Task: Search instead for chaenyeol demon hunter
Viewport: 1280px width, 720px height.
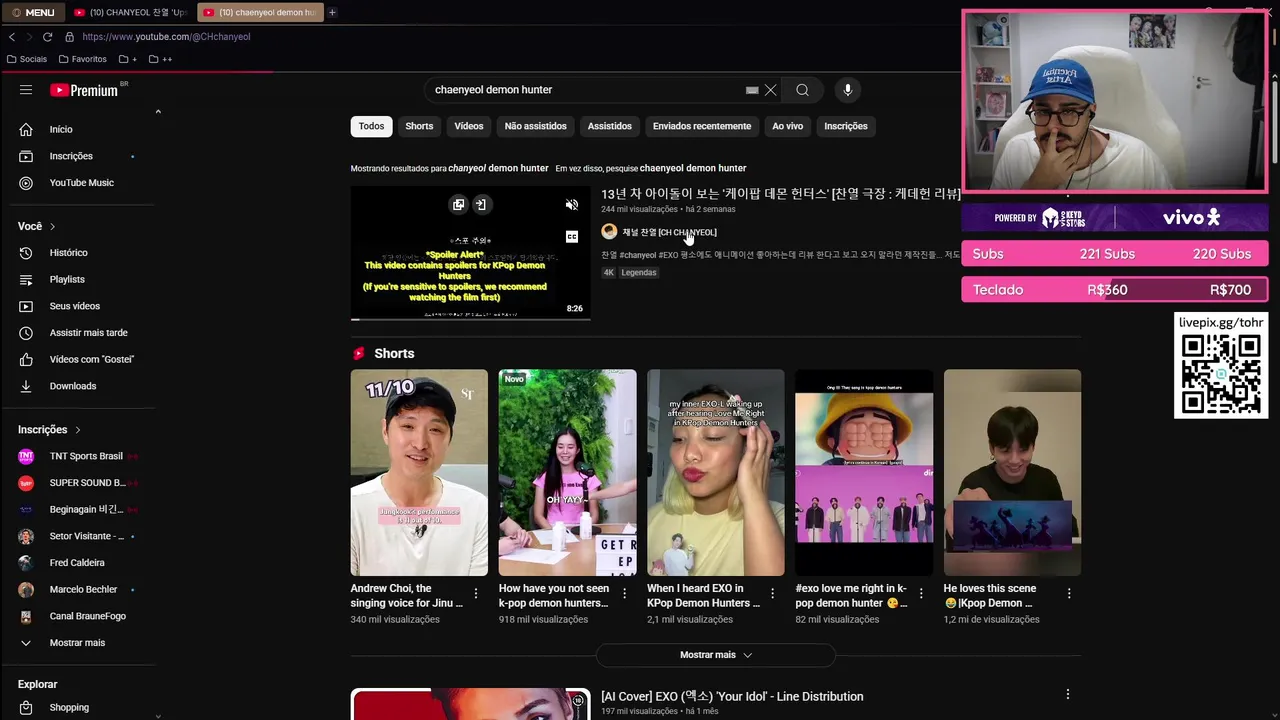Action: tap(693, 168)
